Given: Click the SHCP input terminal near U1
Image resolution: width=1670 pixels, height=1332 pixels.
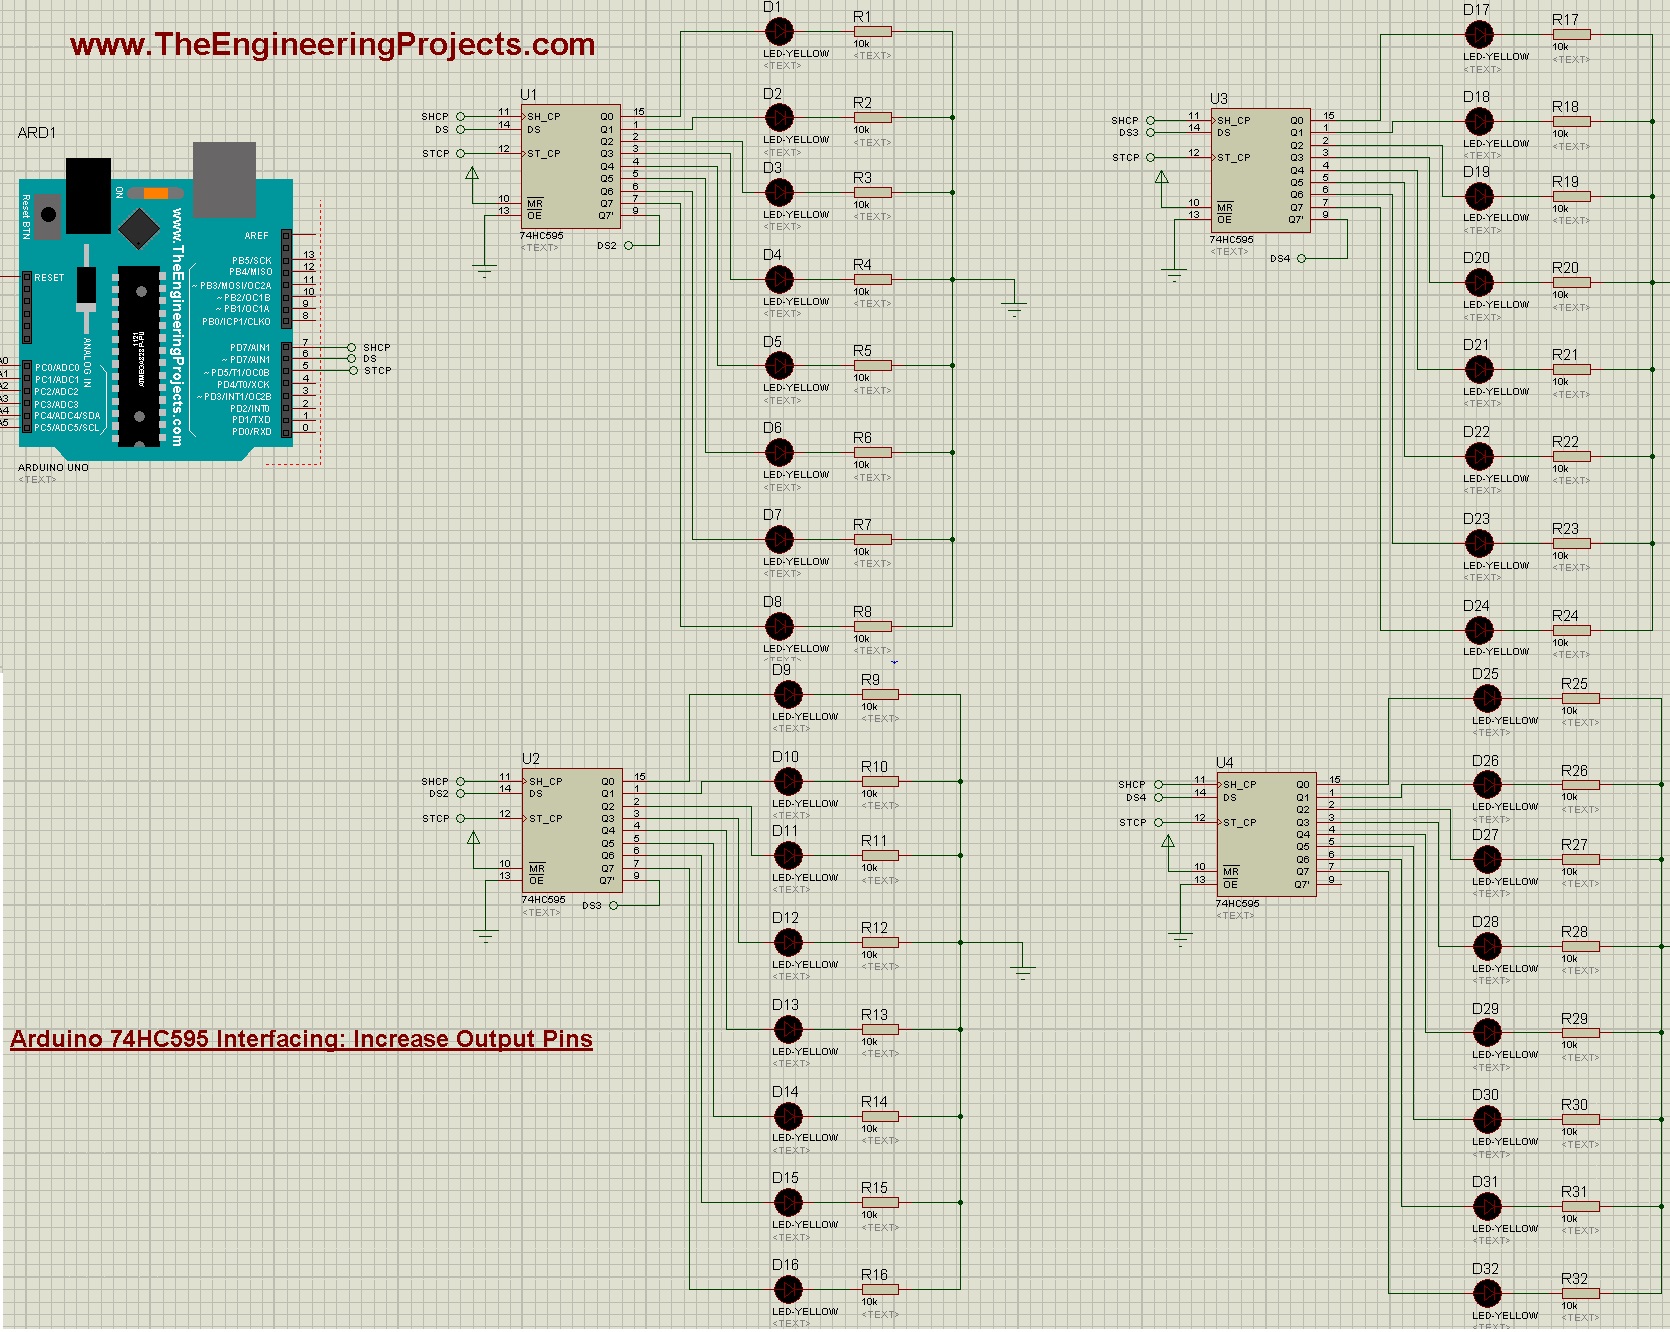Looking at the screenshot, I should pyautogui.click(x=459, y=115).
